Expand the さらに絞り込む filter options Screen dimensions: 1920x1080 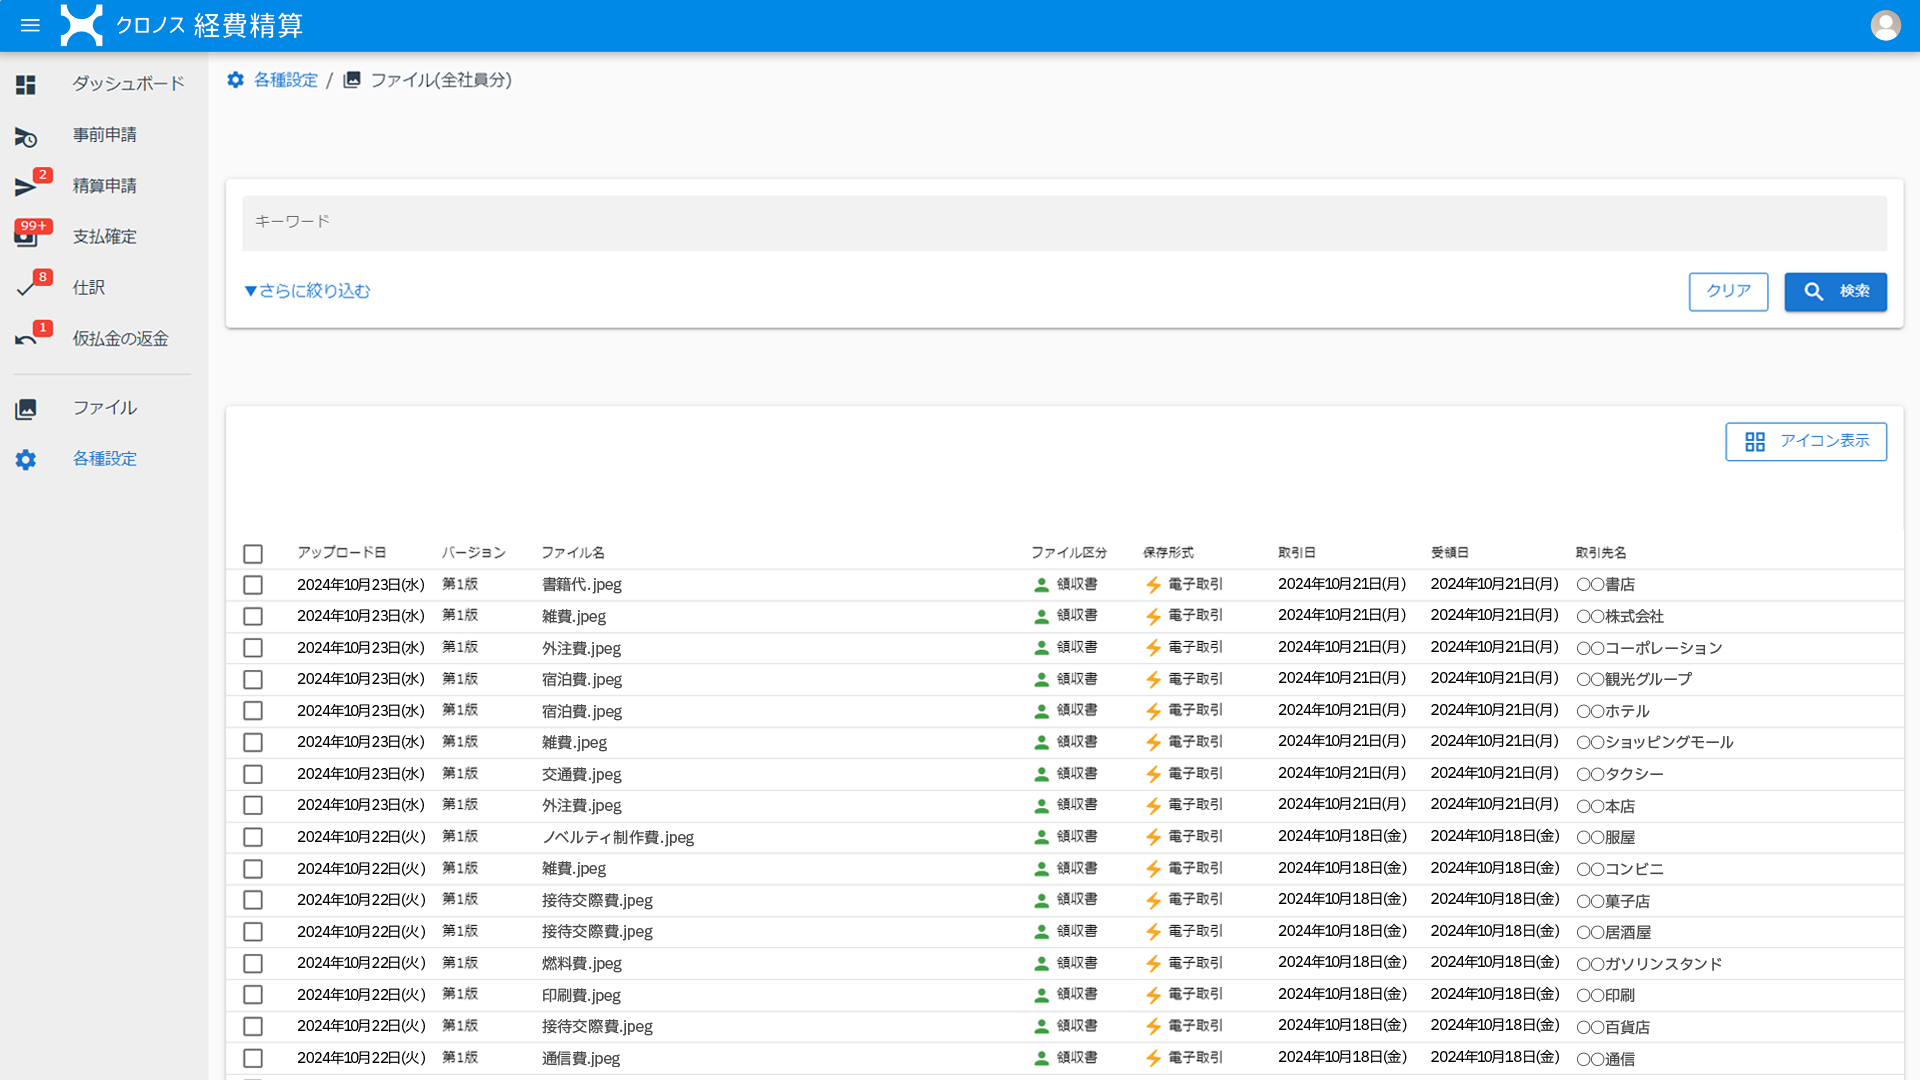[x=307, y=291]
